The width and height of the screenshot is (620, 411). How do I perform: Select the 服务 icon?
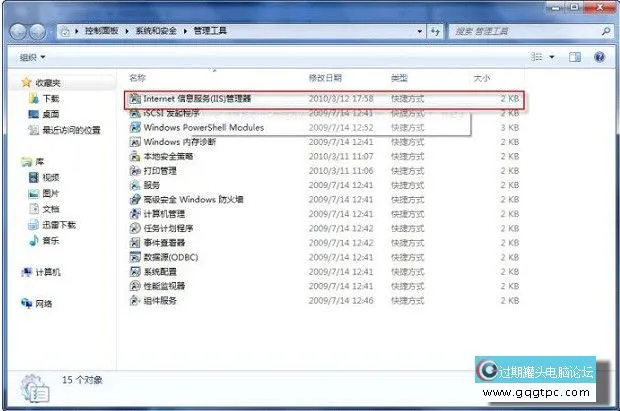(135, 185)
